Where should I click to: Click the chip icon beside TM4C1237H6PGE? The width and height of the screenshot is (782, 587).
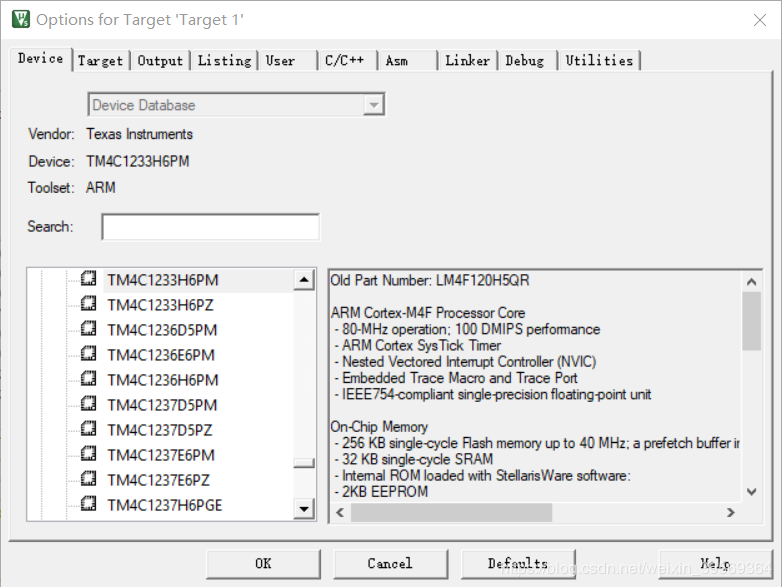pyautogui.click(x=88, y=503)
